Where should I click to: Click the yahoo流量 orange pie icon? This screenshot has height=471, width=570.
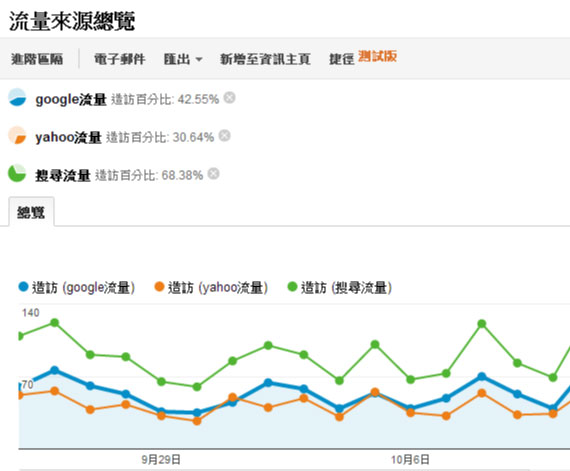pos(17,136)
